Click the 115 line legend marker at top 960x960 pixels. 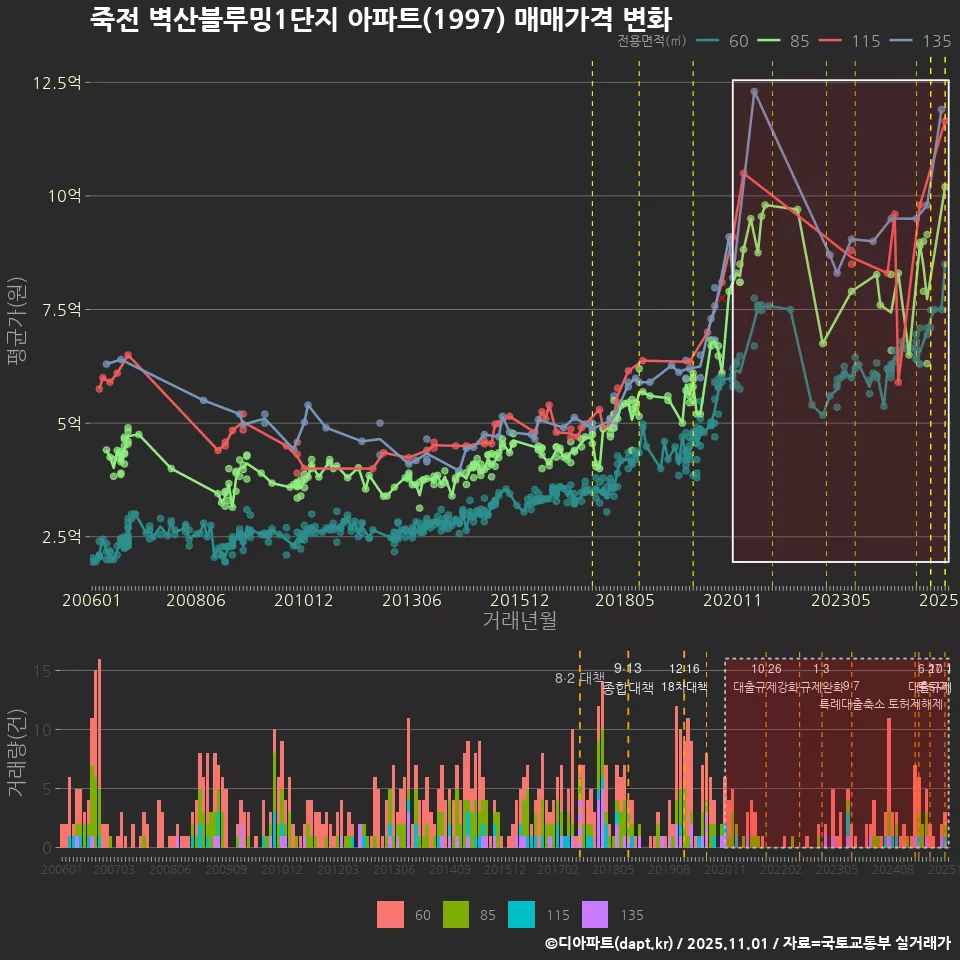(832, 41)
